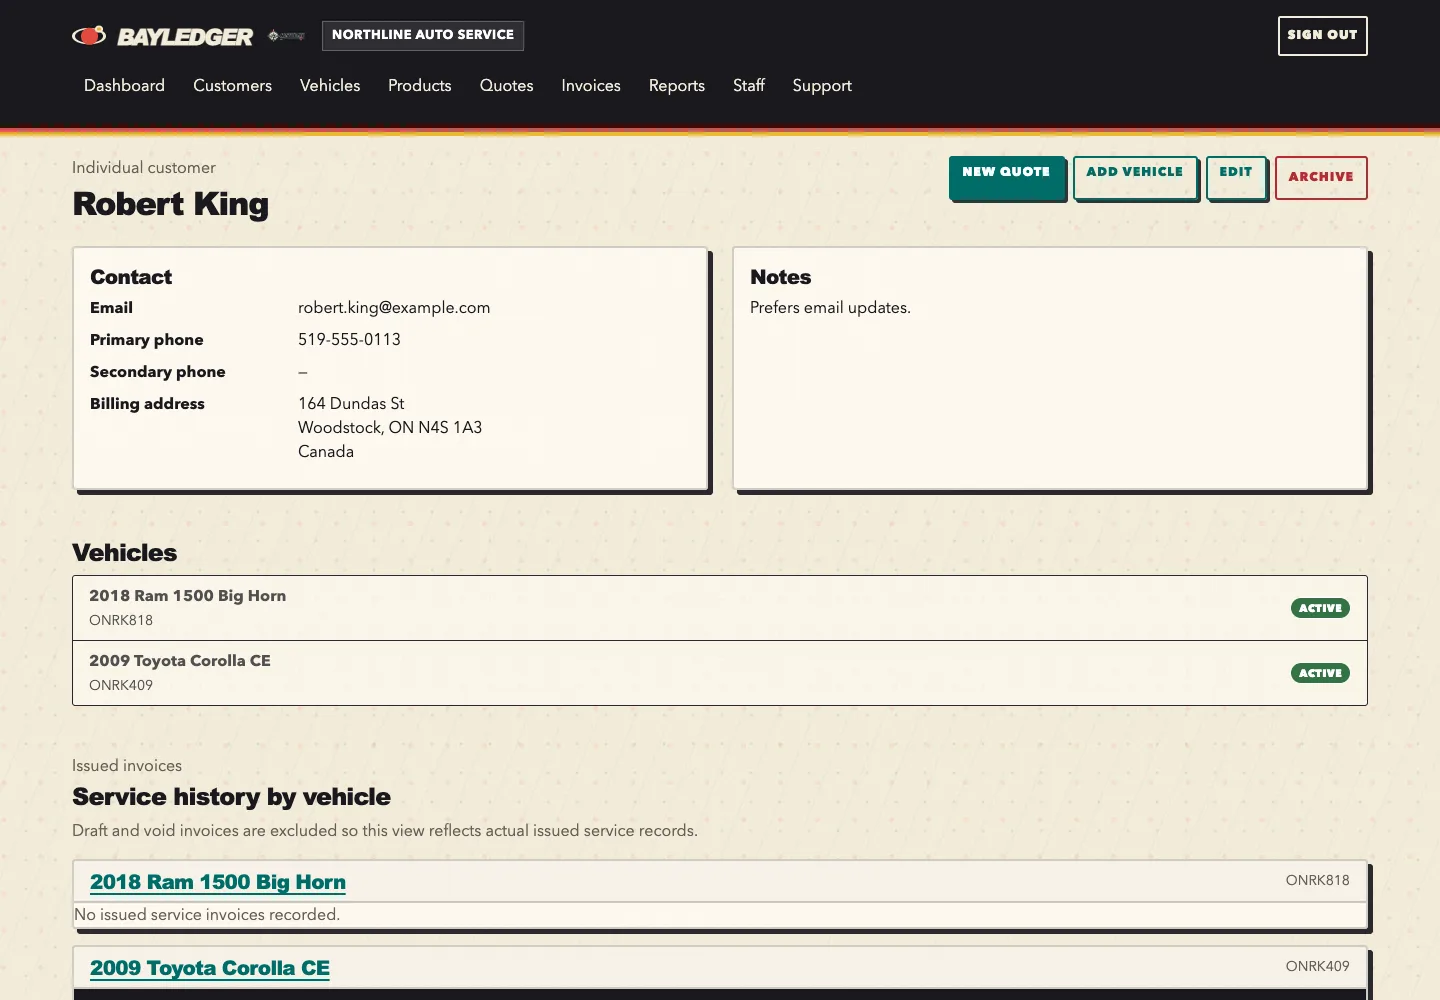Screen dimensions: 1440x1000
Task: Open the Quotes section
Action: [x=506, y=86]
